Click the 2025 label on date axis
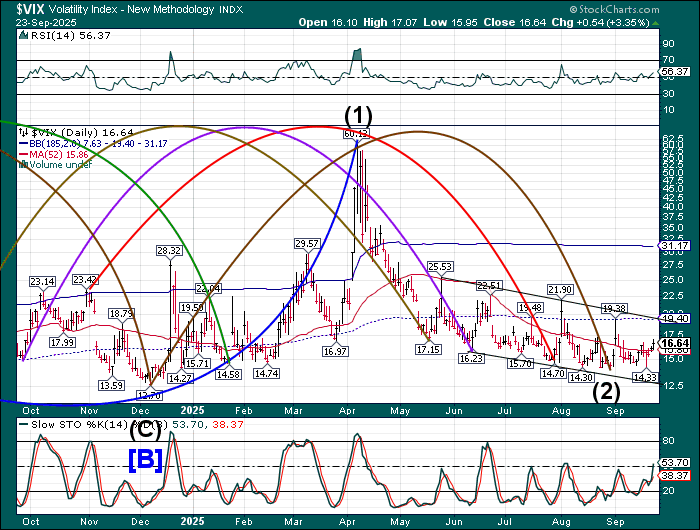 tap(193, 409)
